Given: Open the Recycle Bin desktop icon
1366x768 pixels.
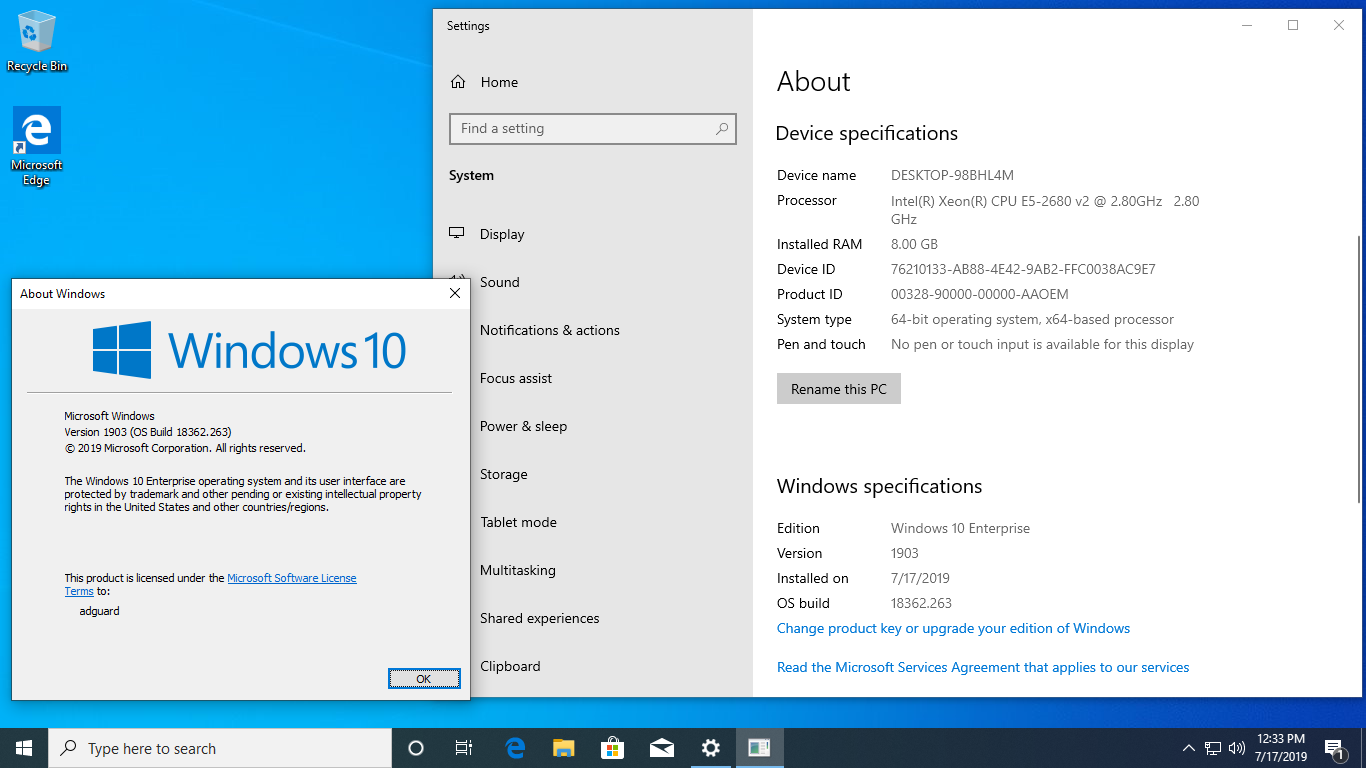Looking at the screenshot, I should [37, 42].
